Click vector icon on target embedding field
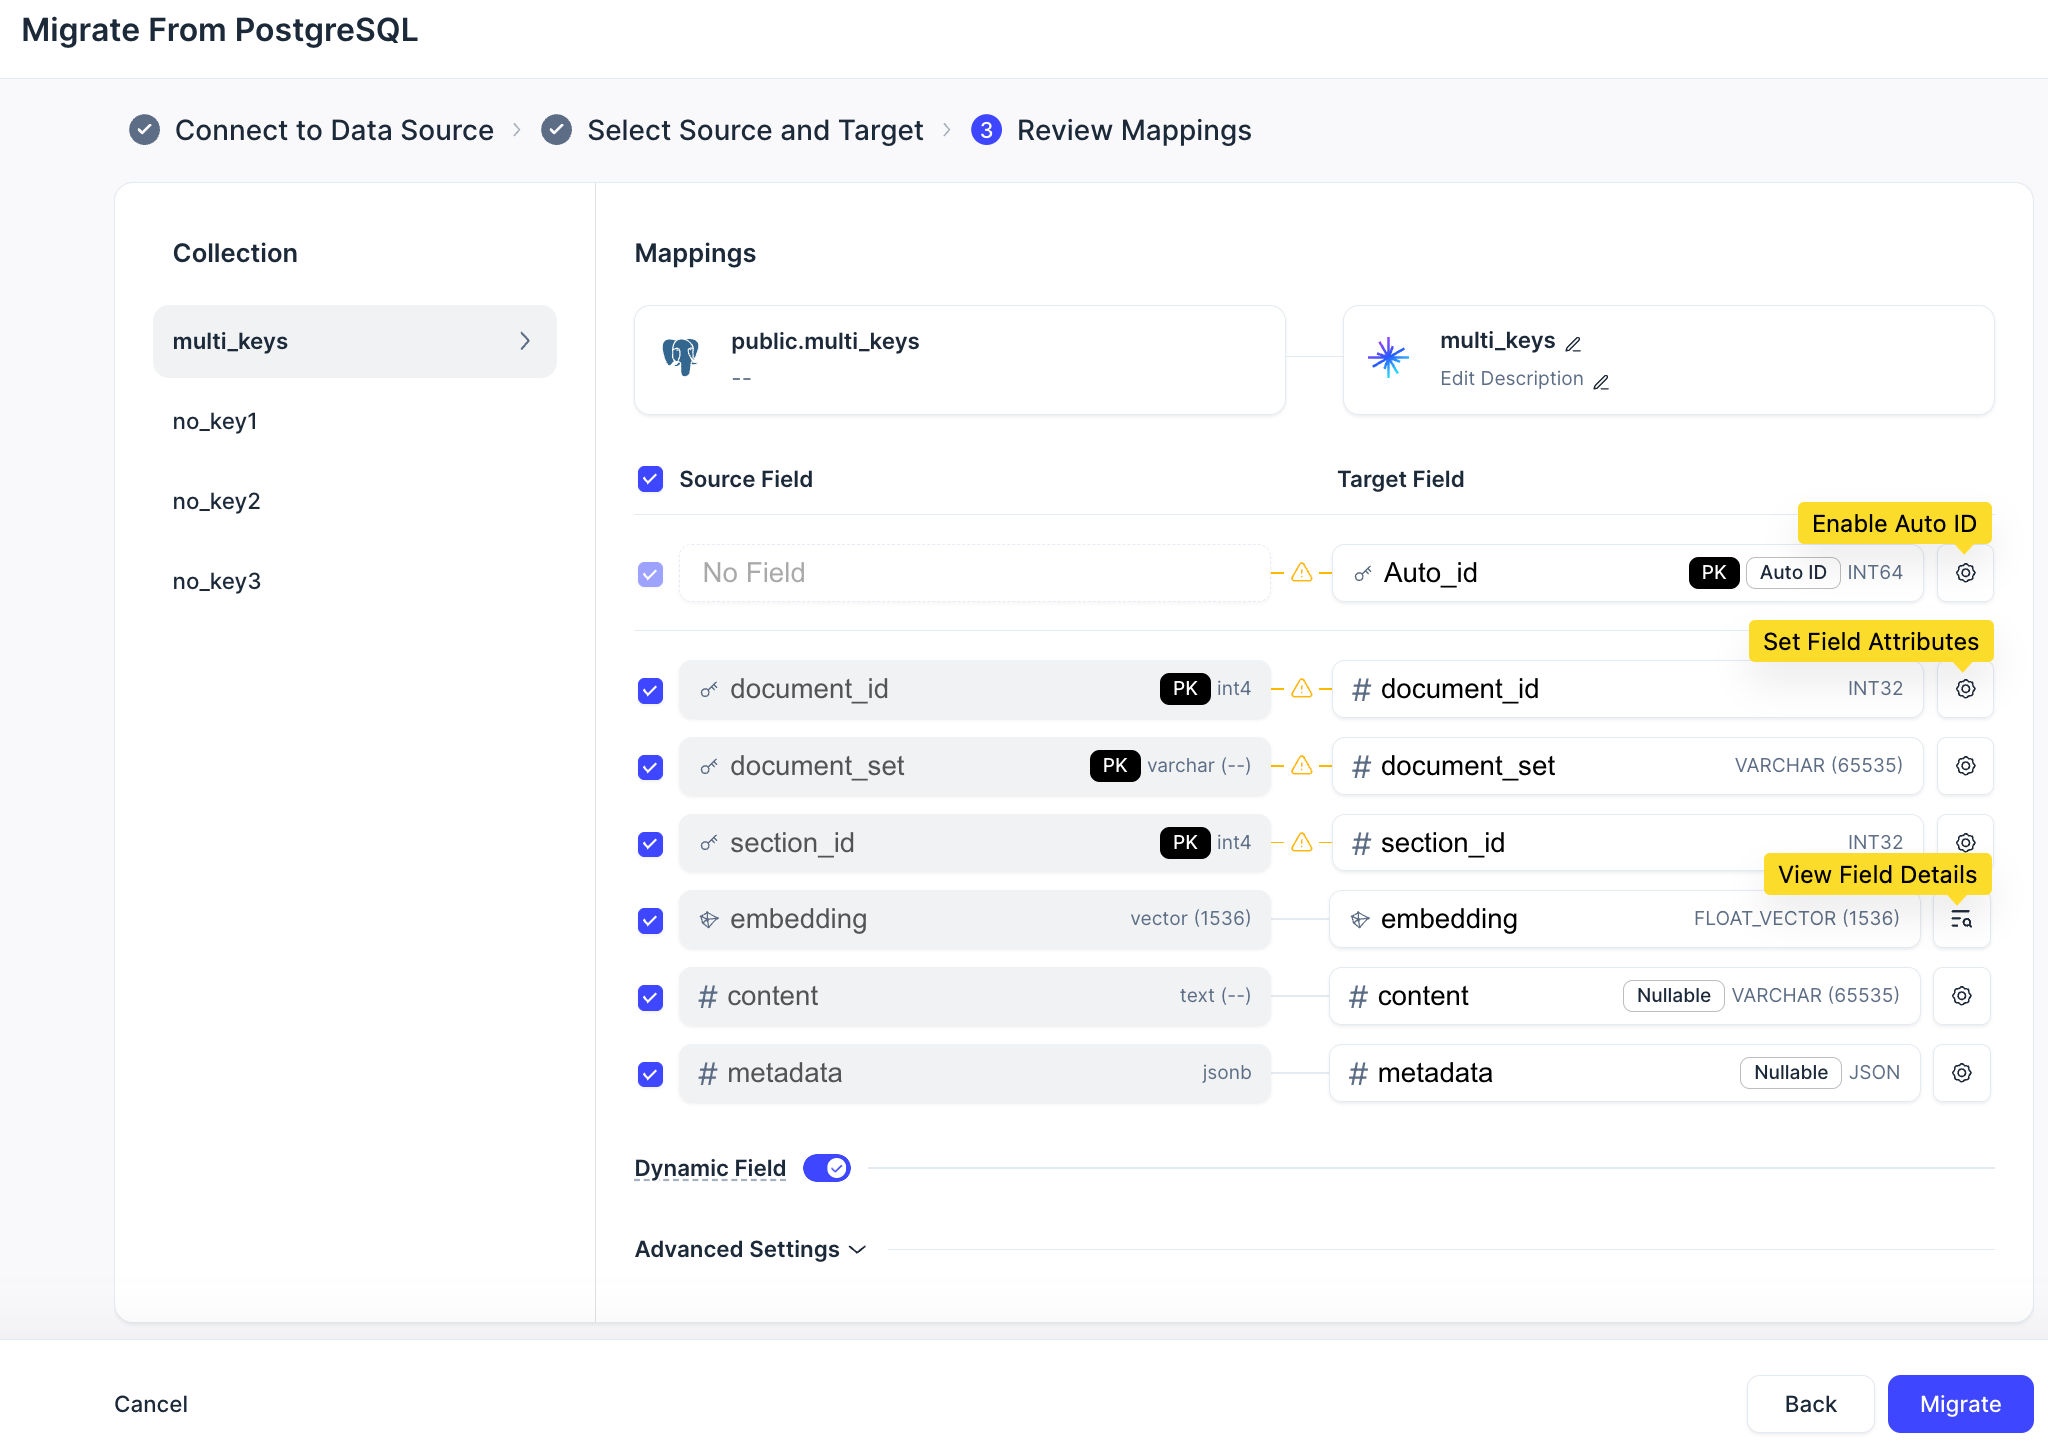 (1360, 920)
